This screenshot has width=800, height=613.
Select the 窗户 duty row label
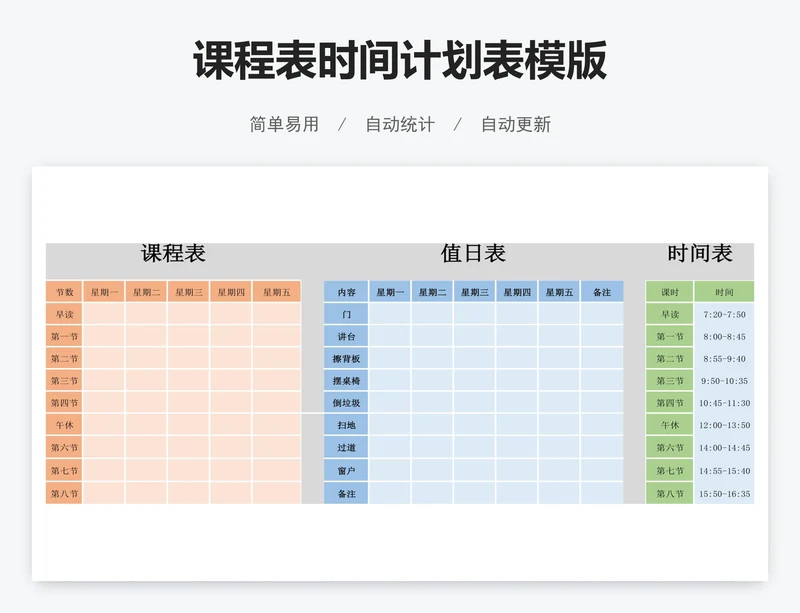(x=346, y=470)
